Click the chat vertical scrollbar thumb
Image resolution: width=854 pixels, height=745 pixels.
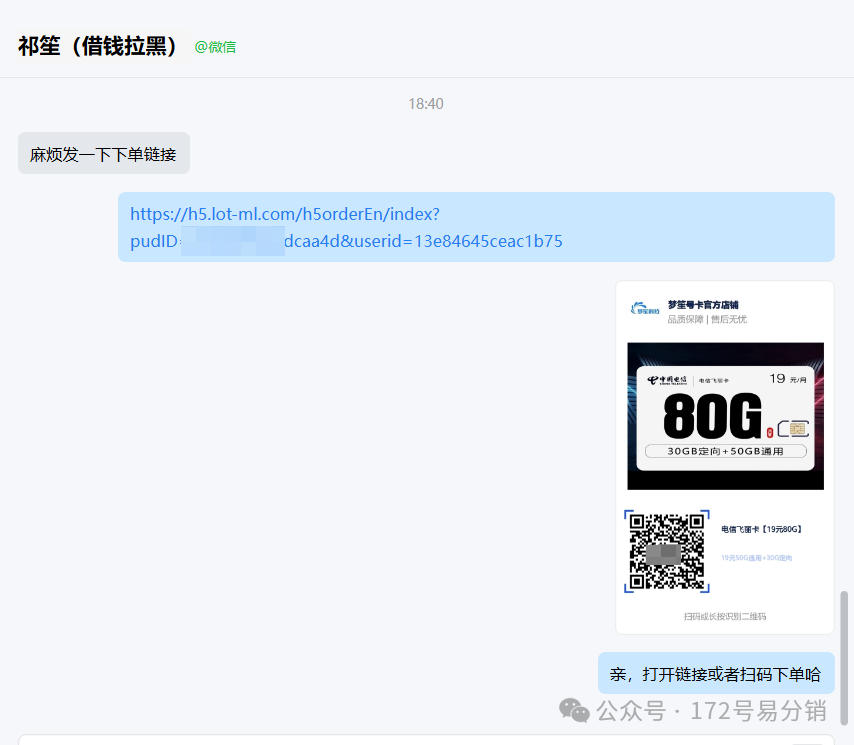[x=844, y=656]
